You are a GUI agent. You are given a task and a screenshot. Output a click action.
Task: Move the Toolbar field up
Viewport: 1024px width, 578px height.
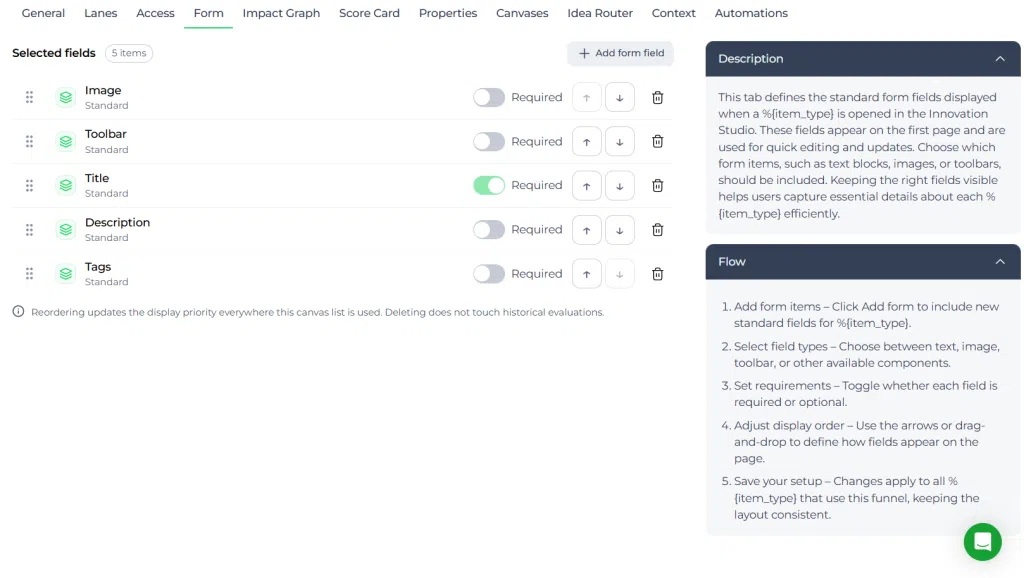click(x=586, y=142)
